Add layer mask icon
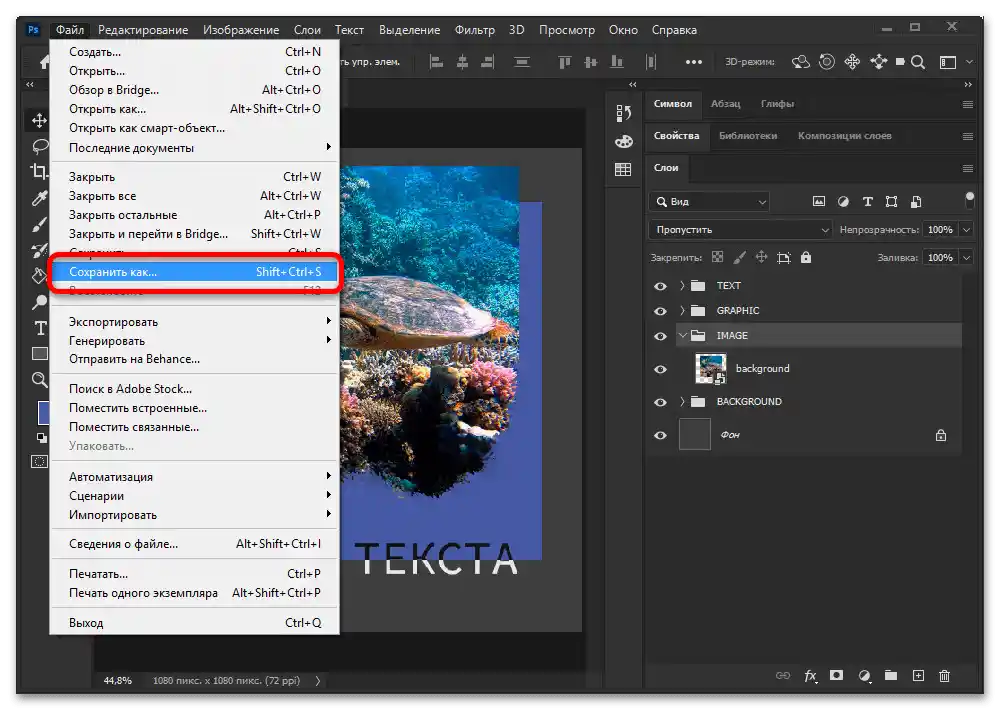The image size is (1000, 710). (837, 676)
